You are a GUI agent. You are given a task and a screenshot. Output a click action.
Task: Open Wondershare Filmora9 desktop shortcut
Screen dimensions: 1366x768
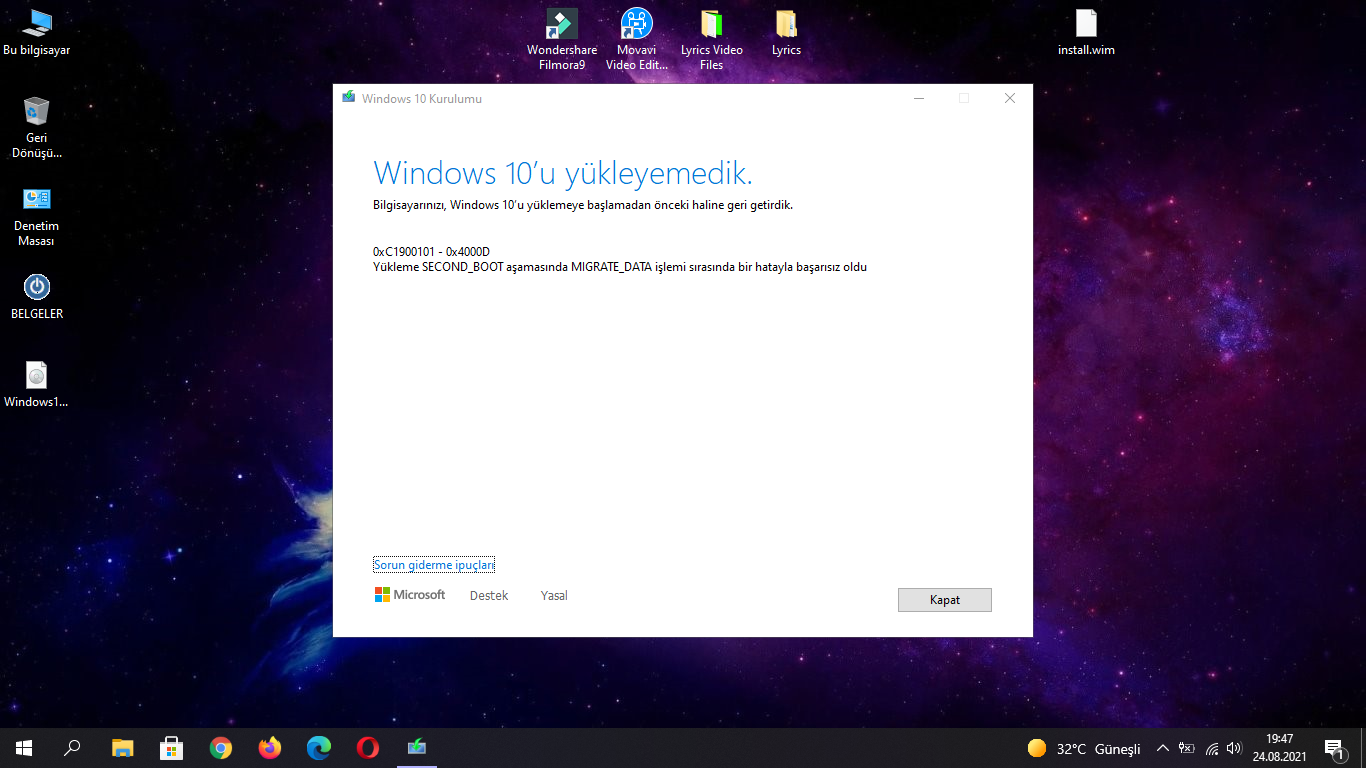[x=562, y=39]
